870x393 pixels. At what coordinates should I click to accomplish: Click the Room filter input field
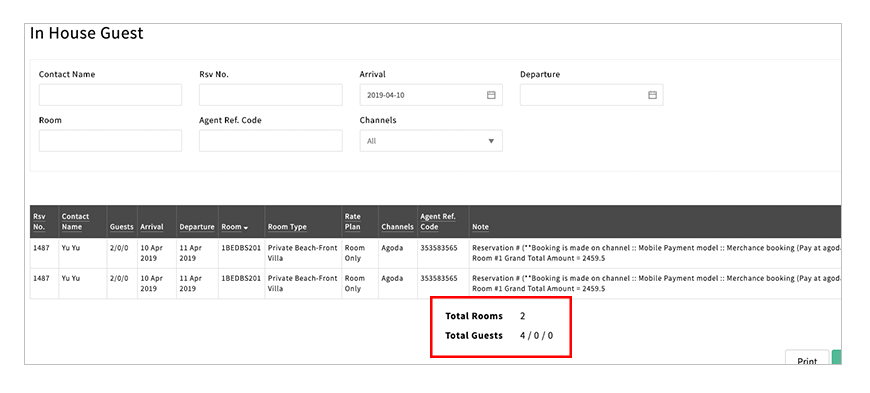(110, 141)
